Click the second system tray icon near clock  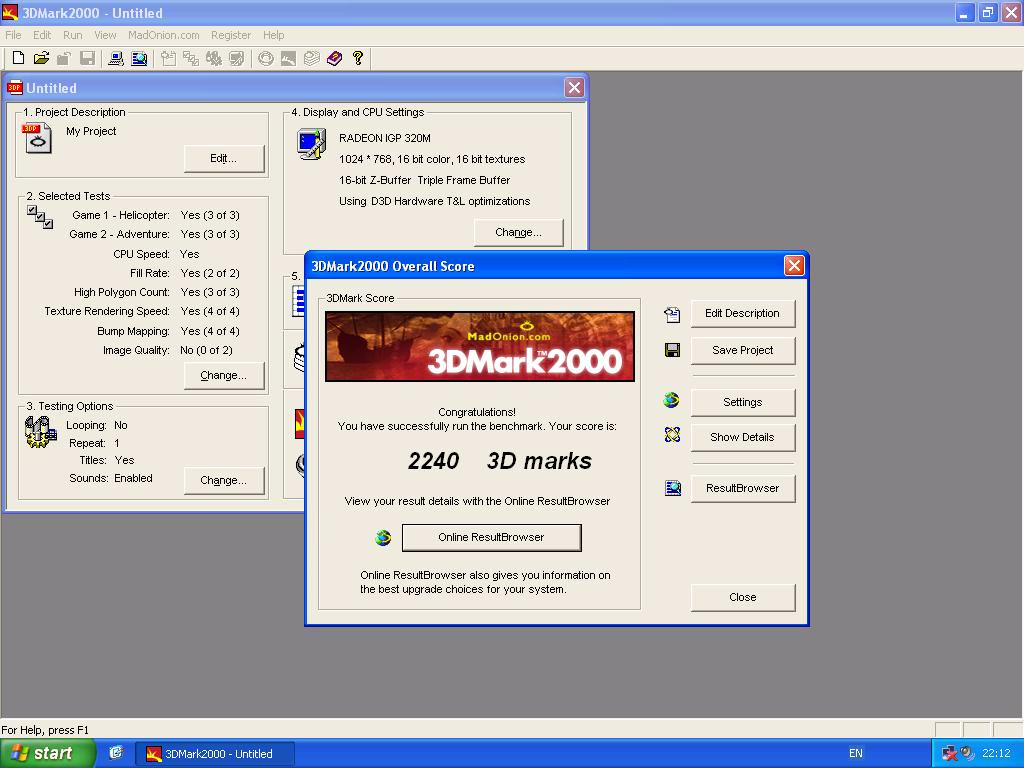967,754
